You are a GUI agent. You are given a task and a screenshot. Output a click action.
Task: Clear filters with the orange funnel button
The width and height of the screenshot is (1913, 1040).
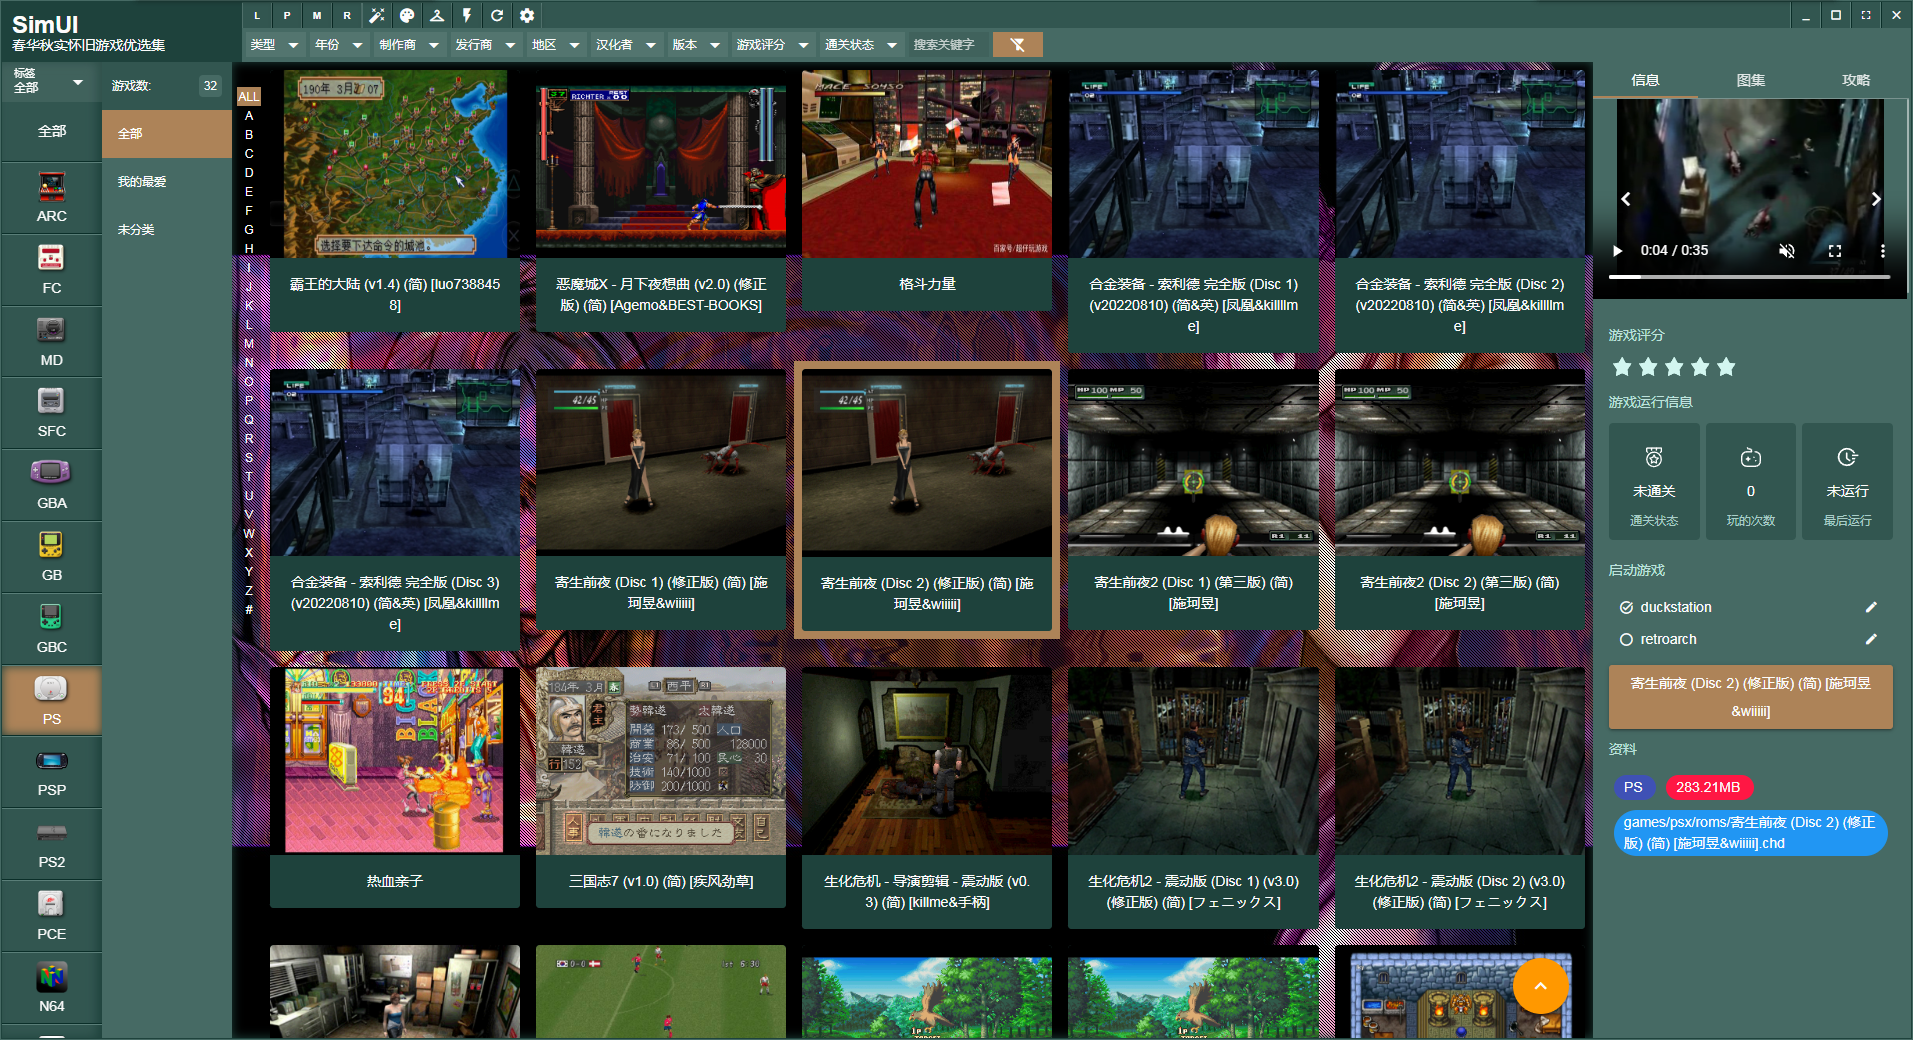(x=1017, y=44)
